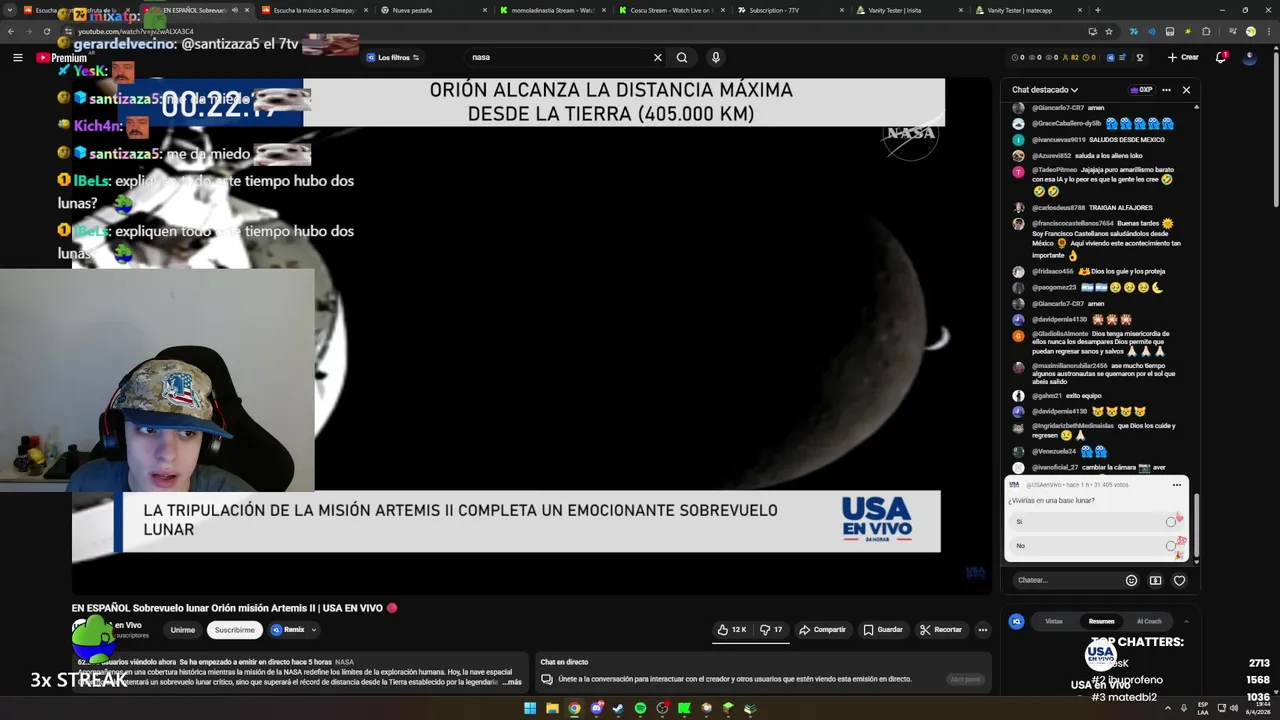Open the live chat three-dot options
Viewport: 1280px width, 720px height.
tap(1166, 90)
